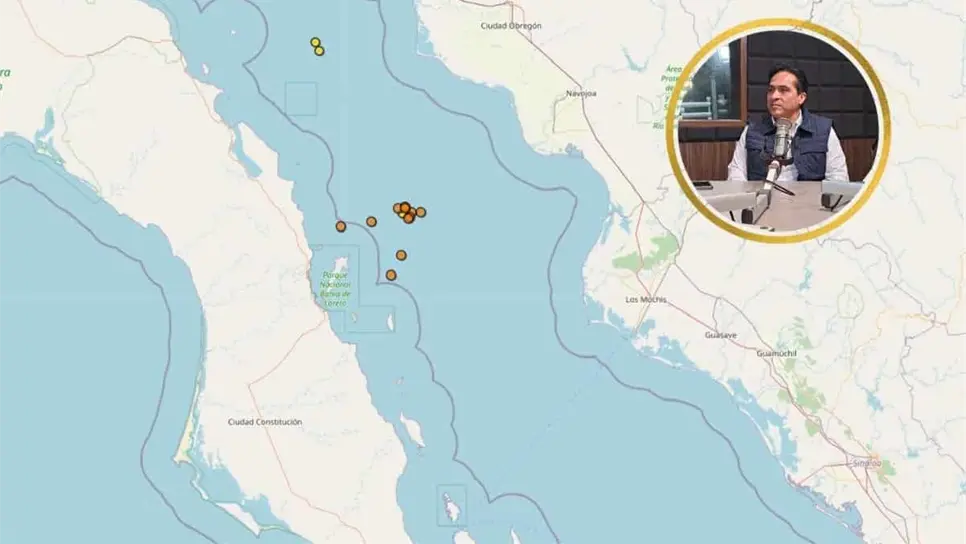Select the westernmost orange earthquake marker
Image resolution: width=966 pixels, height=544 pixels.
[341, 226]
